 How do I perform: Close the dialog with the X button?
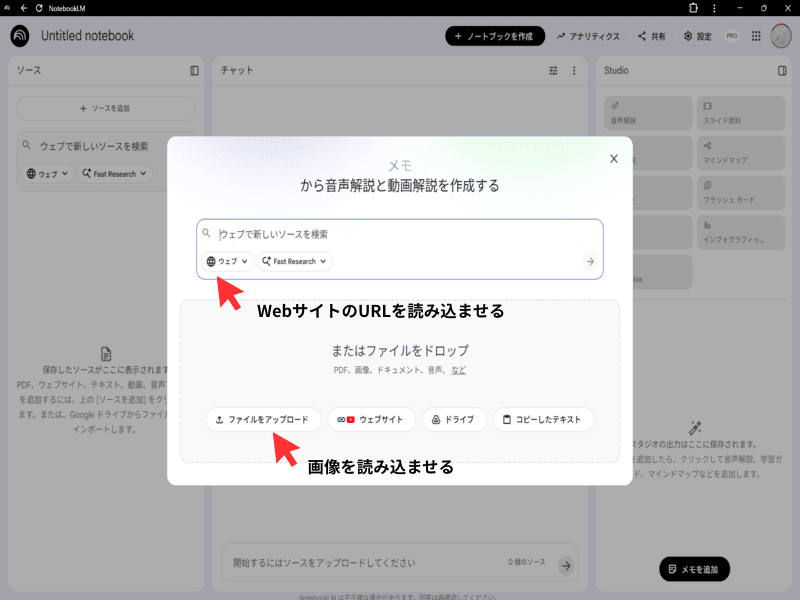pyautogui.click(x=614, y=159)
